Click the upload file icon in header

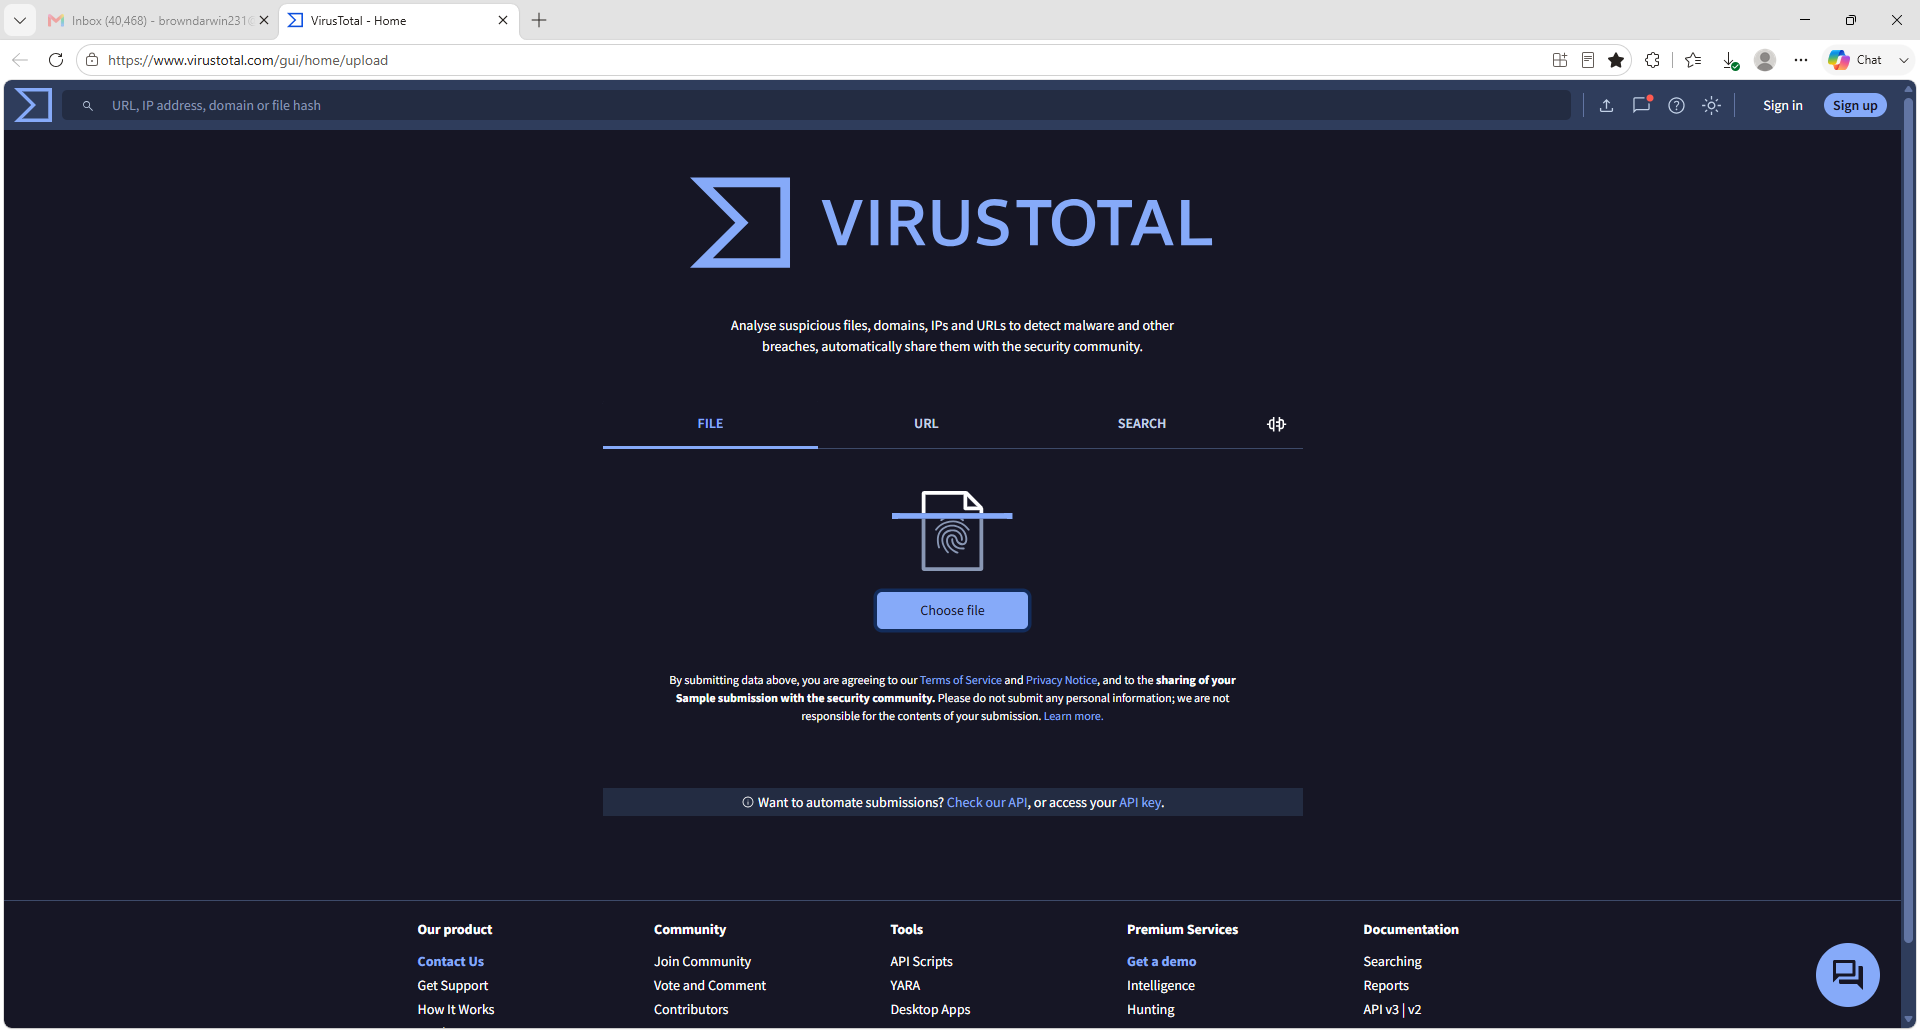1606,105
